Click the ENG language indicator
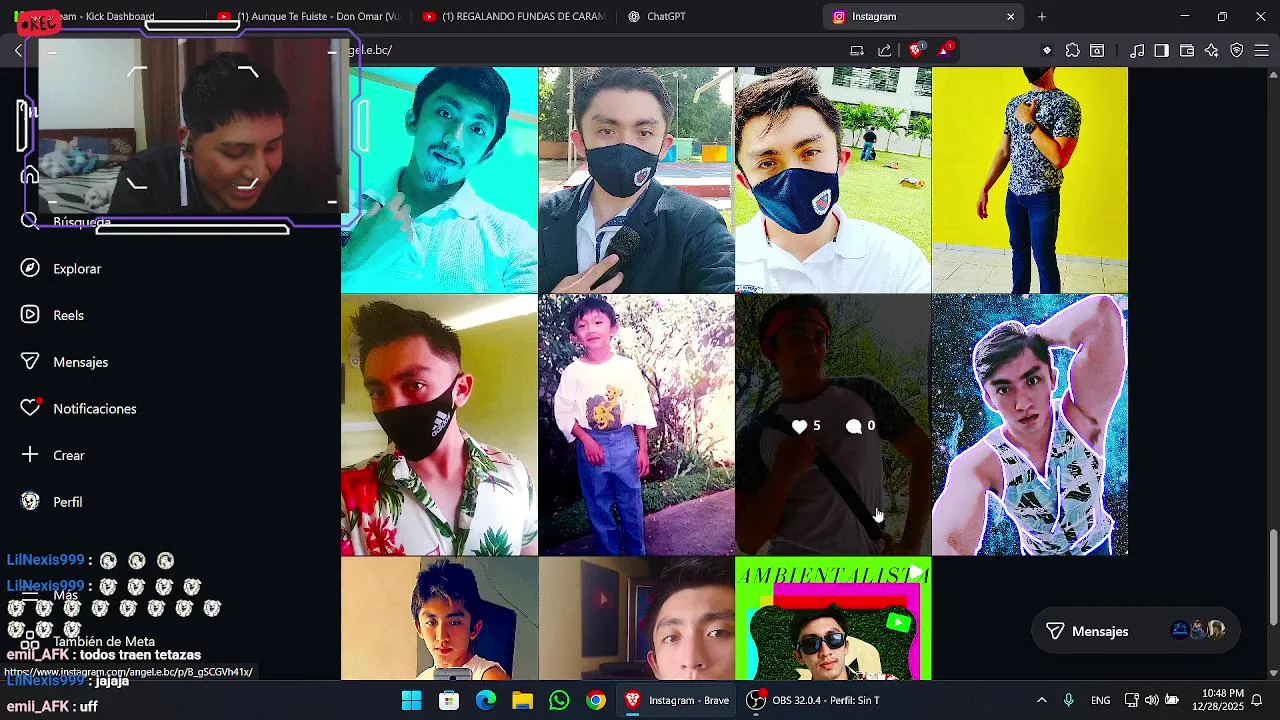Image resolution: width=1280 pixels, height=720 pixels. tap(1100, 700)
